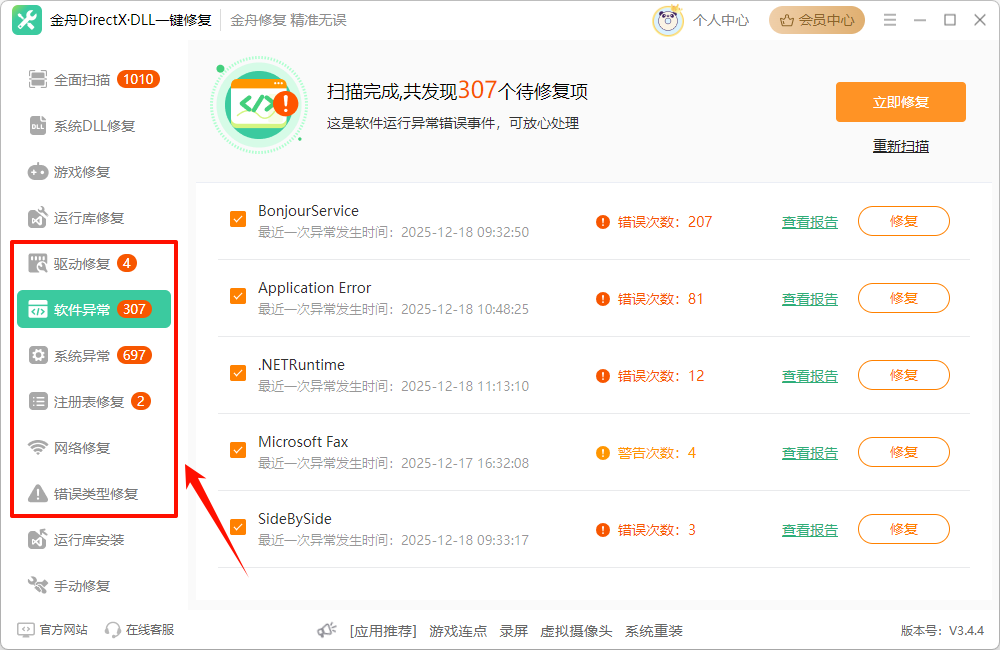Toggle the SideBySide checkbox
This screenshot has width=1000, height=650.
(x=238, y=527)
